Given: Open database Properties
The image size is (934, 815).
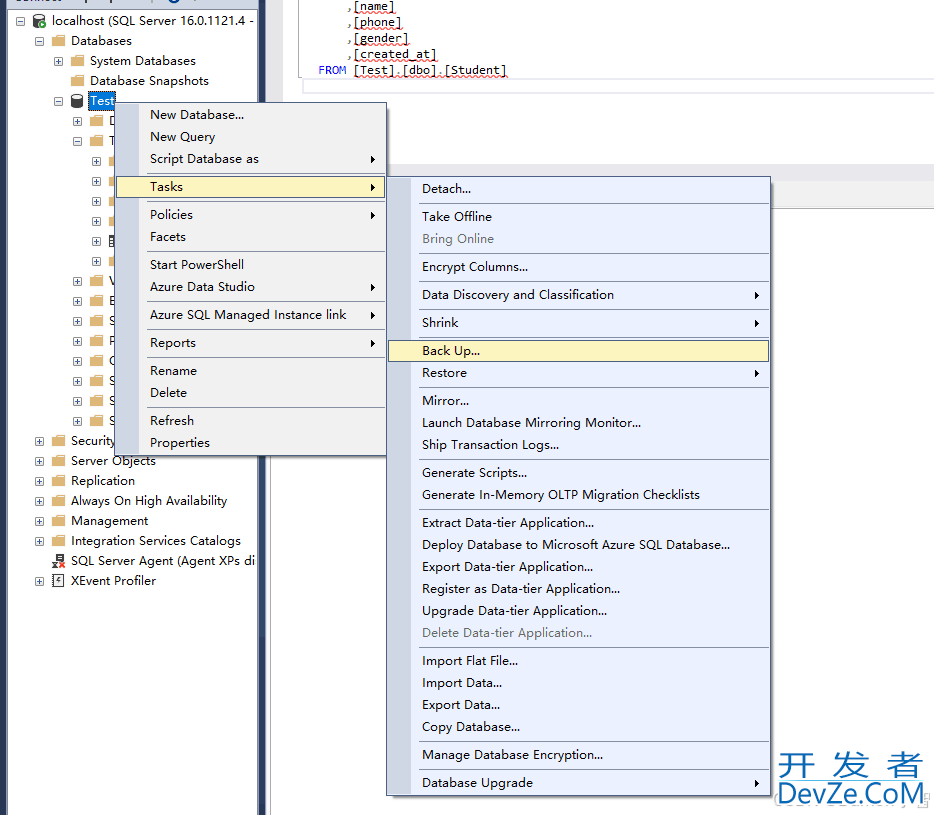Looking at the screenshot, I should (x=250, y=443).
